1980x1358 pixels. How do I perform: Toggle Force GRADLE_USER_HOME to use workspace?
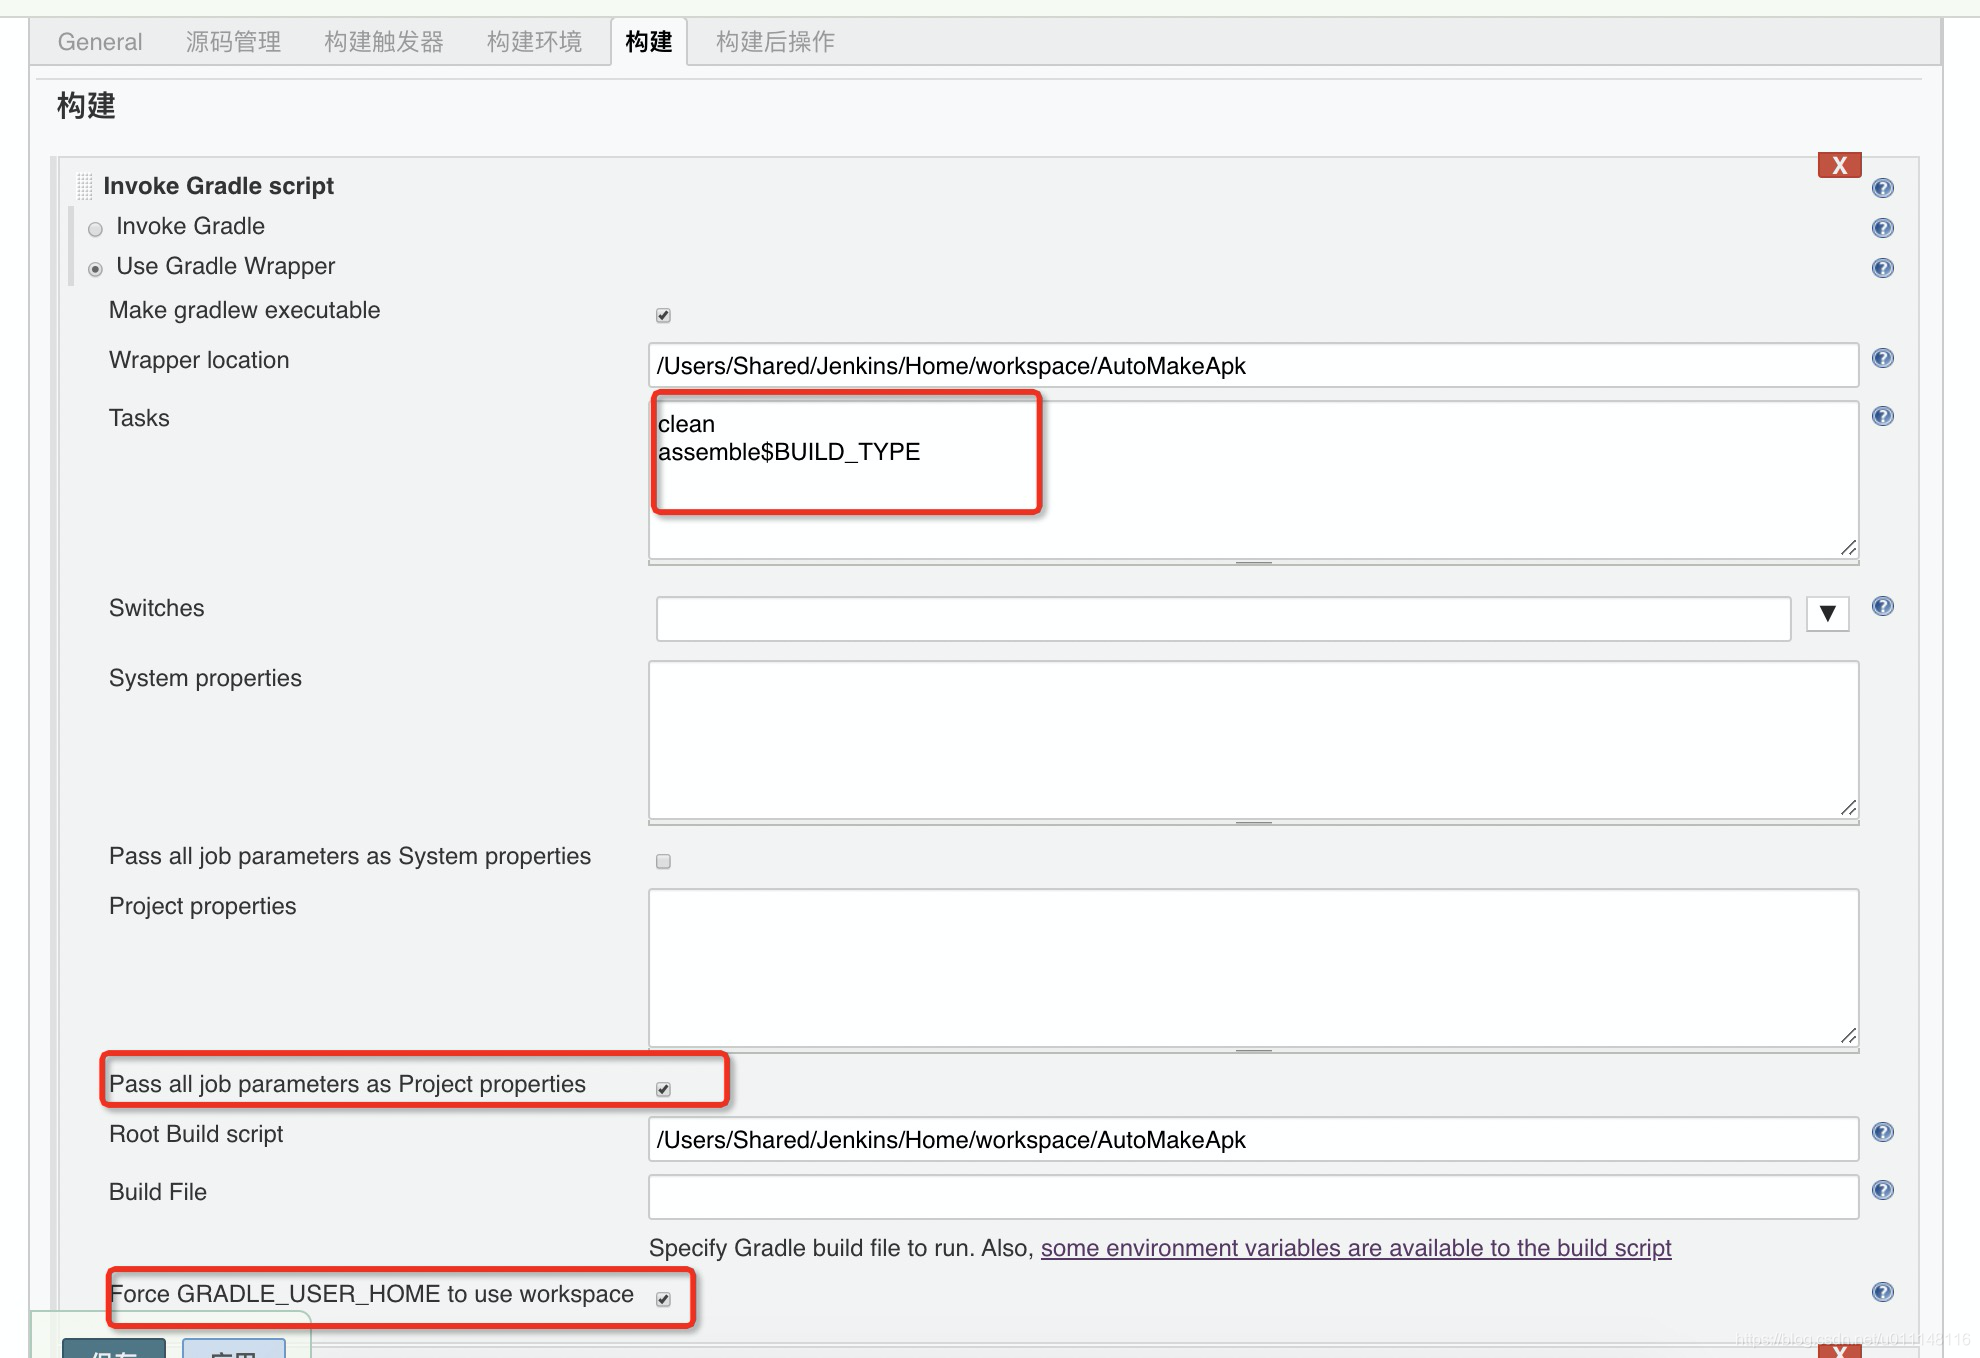click(x=663, y=1299)
